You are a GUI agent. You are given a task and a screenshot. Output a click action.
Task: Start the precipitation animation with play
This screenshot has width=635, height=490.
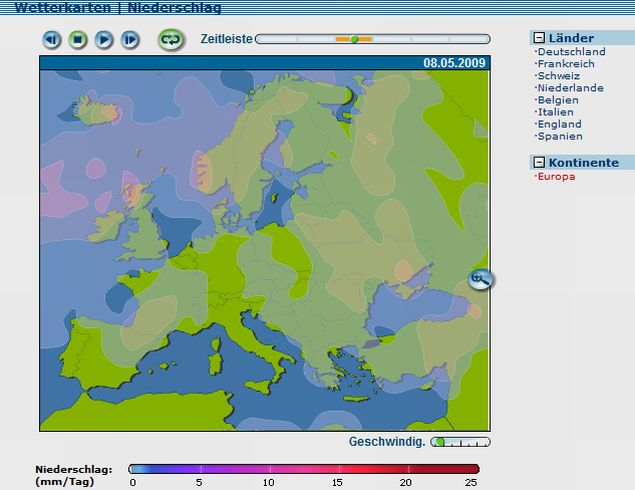click(x=104, y=40)
